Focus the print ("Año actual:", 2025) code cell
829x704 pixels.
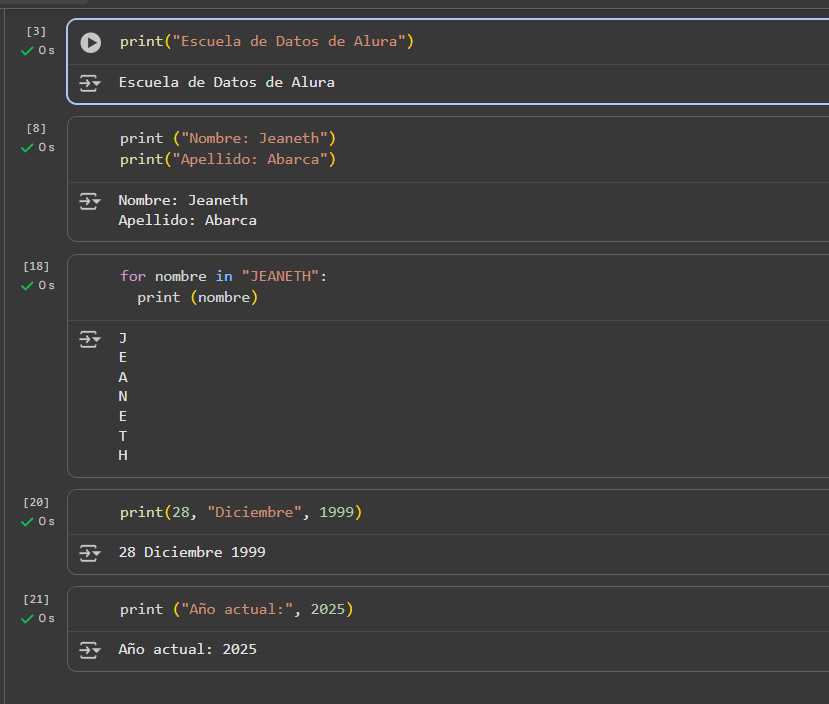click(236, 609)
